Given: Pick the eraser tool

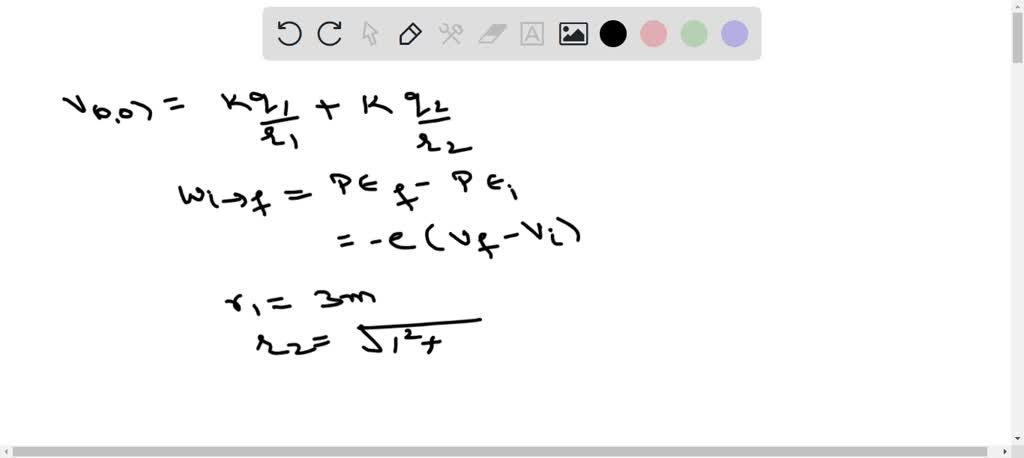Looking at the screenshot, I should pyautogui.click(x=492, y=33).
